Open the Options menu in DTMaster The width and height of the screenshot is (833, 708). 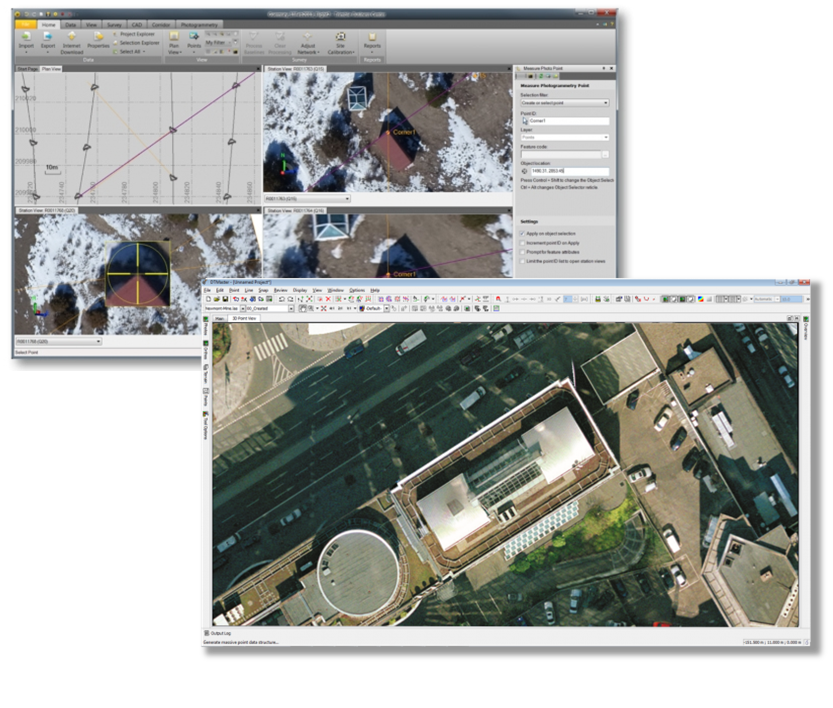coord(357,290)
